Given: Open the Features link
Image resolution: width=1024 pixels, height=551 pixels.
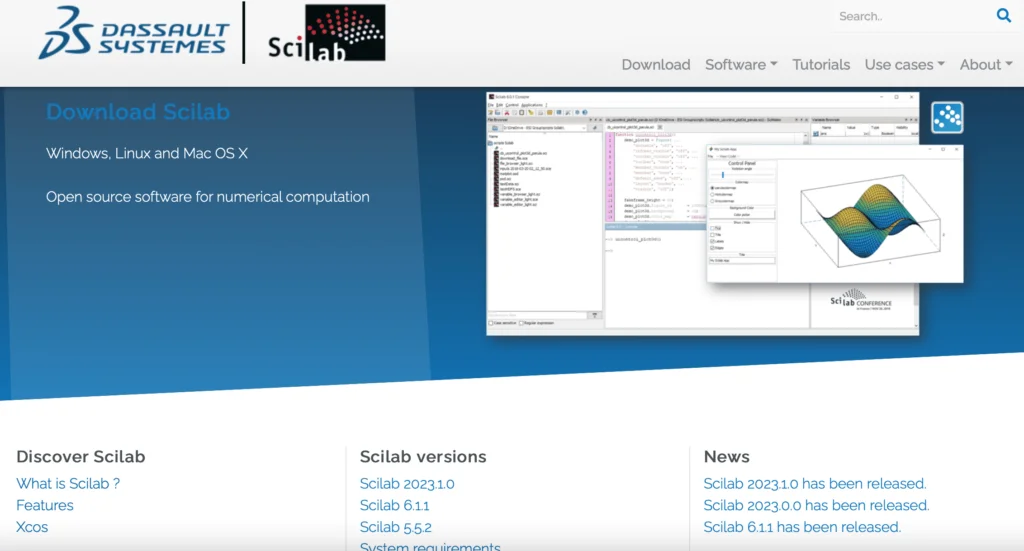Looking at the screenshot, I should point(44,505).
